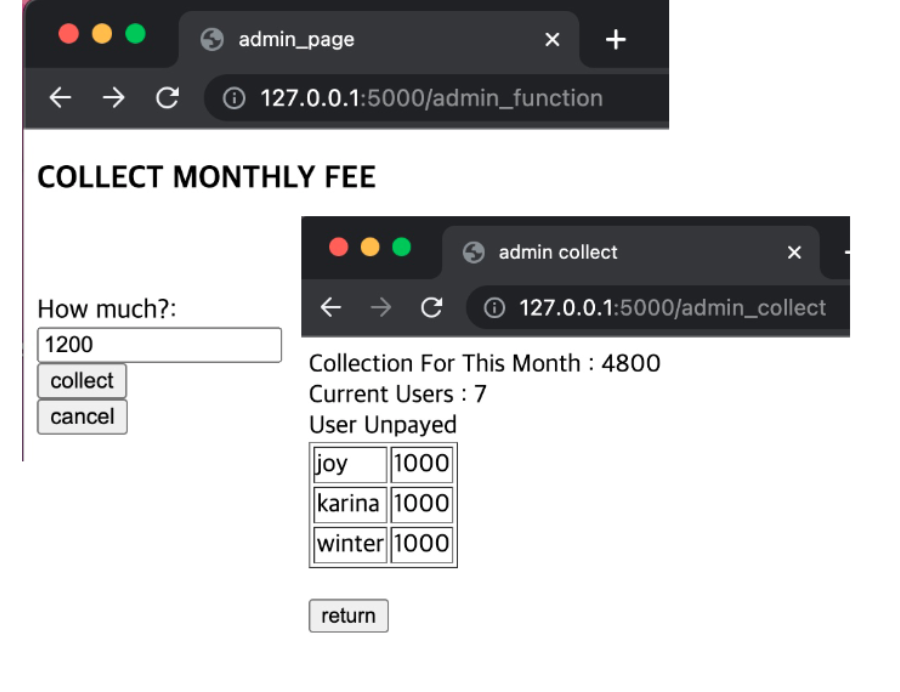Click the back arrow in the admin collect window

point(331,307)
